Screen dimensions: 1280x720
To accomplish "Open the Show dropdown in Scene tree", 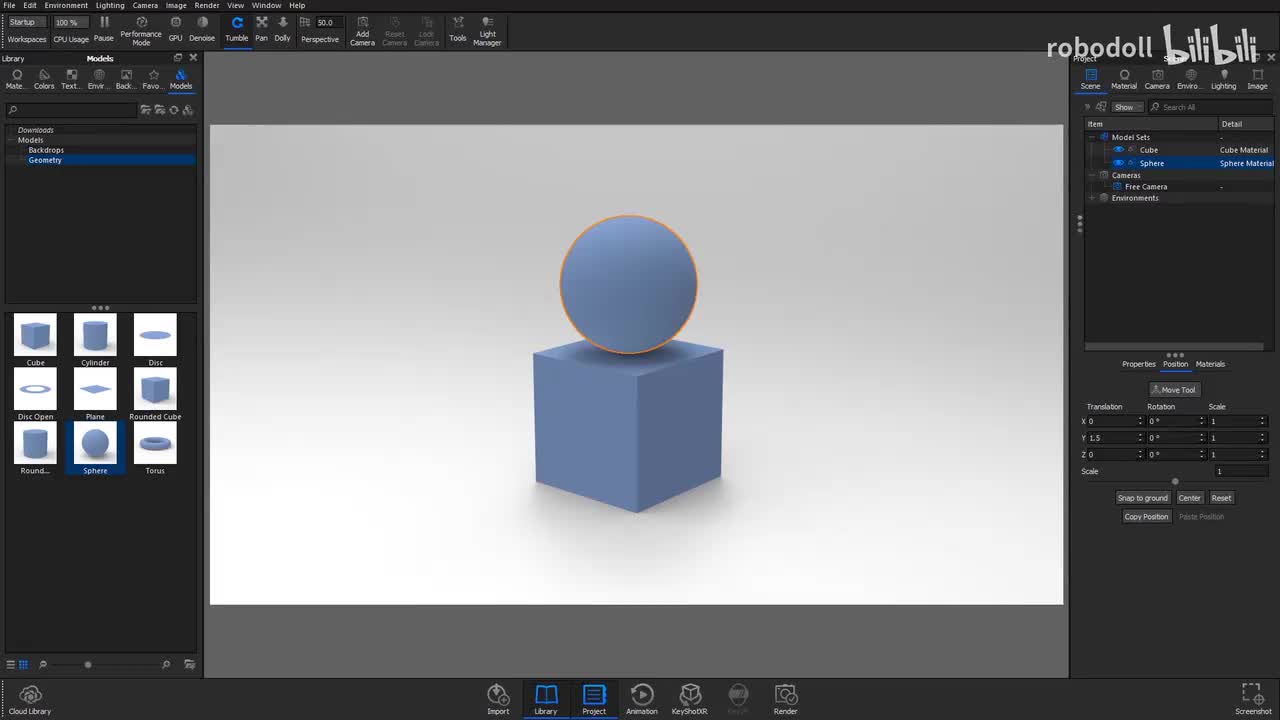I will coord(1125,107).
